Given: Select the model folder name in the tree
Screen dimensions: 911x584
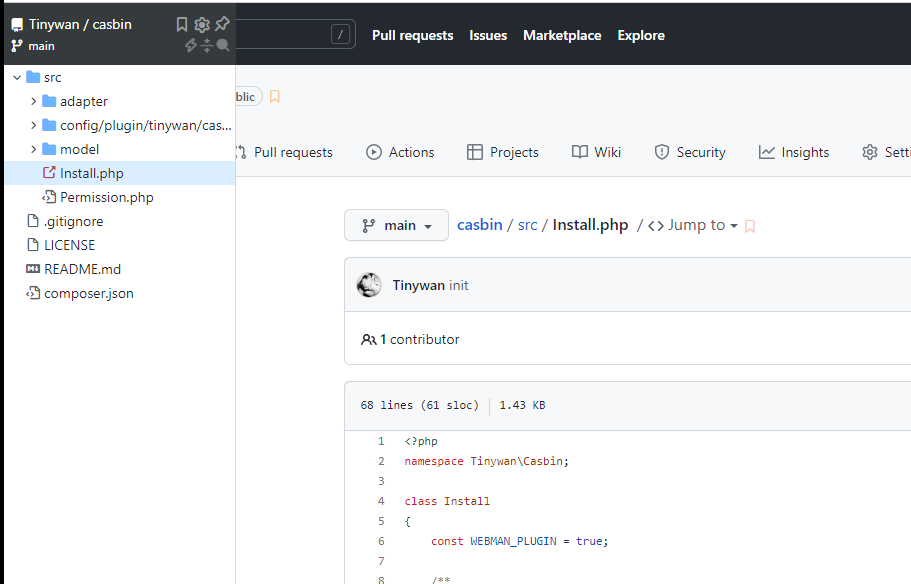Looking at the screenshot, I should point(80,149).
